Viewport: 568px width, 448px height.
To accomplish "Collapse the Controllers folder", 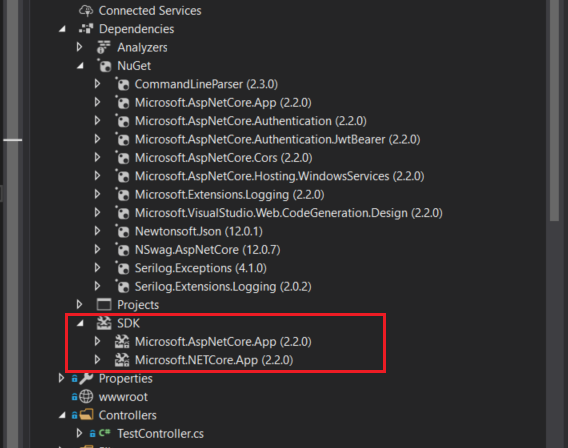I will tap(62, 415).
